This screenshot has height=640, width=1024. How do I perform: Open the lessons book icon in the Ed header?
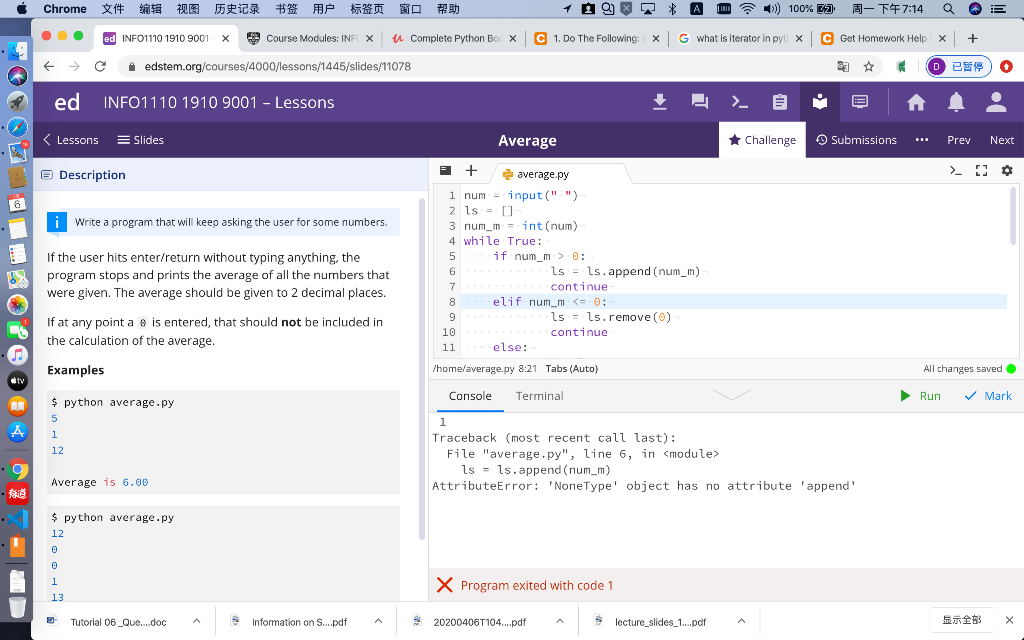coord(820,102)
